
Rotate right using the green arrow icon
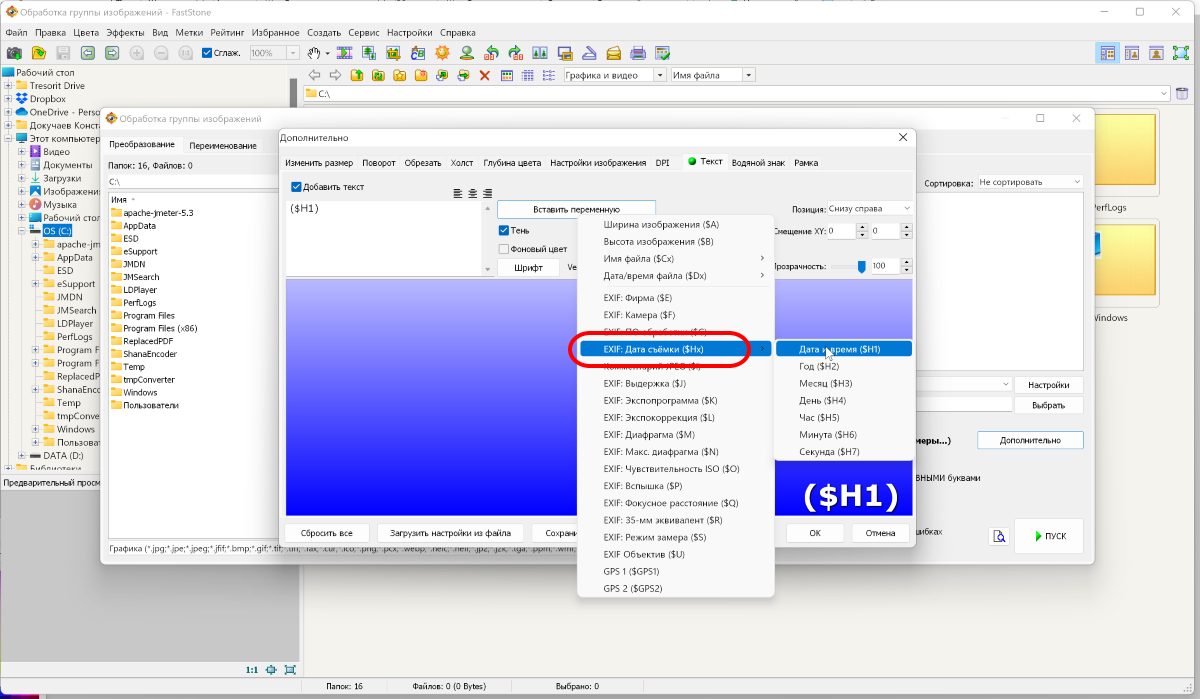point(515,53)
